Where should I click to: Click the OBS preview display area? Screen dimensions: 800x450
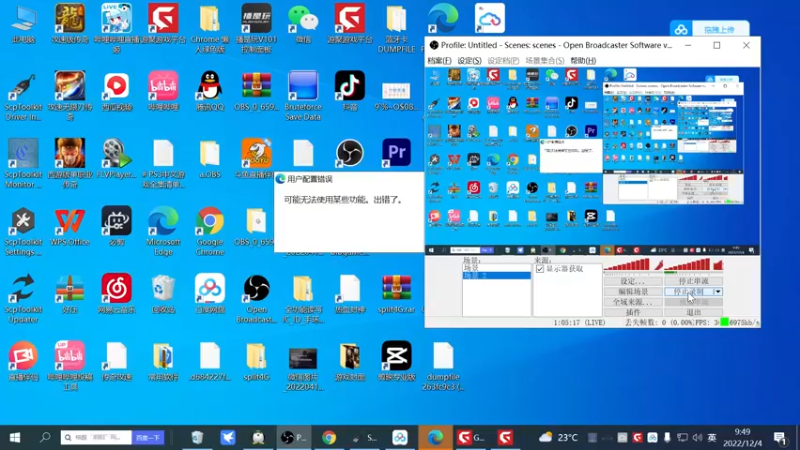[x=592, y=161]
